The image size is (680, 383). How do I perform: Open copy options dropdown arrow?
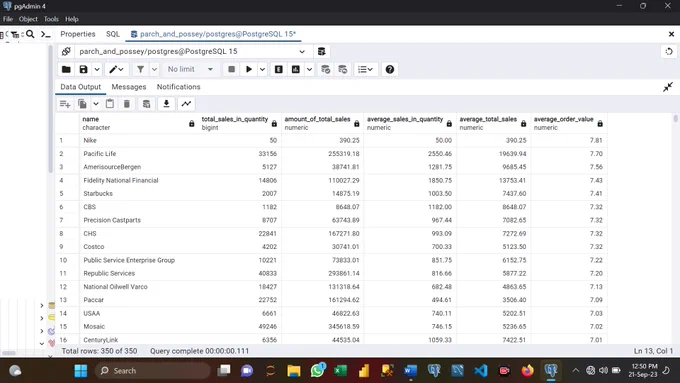[x=96, y=104]
